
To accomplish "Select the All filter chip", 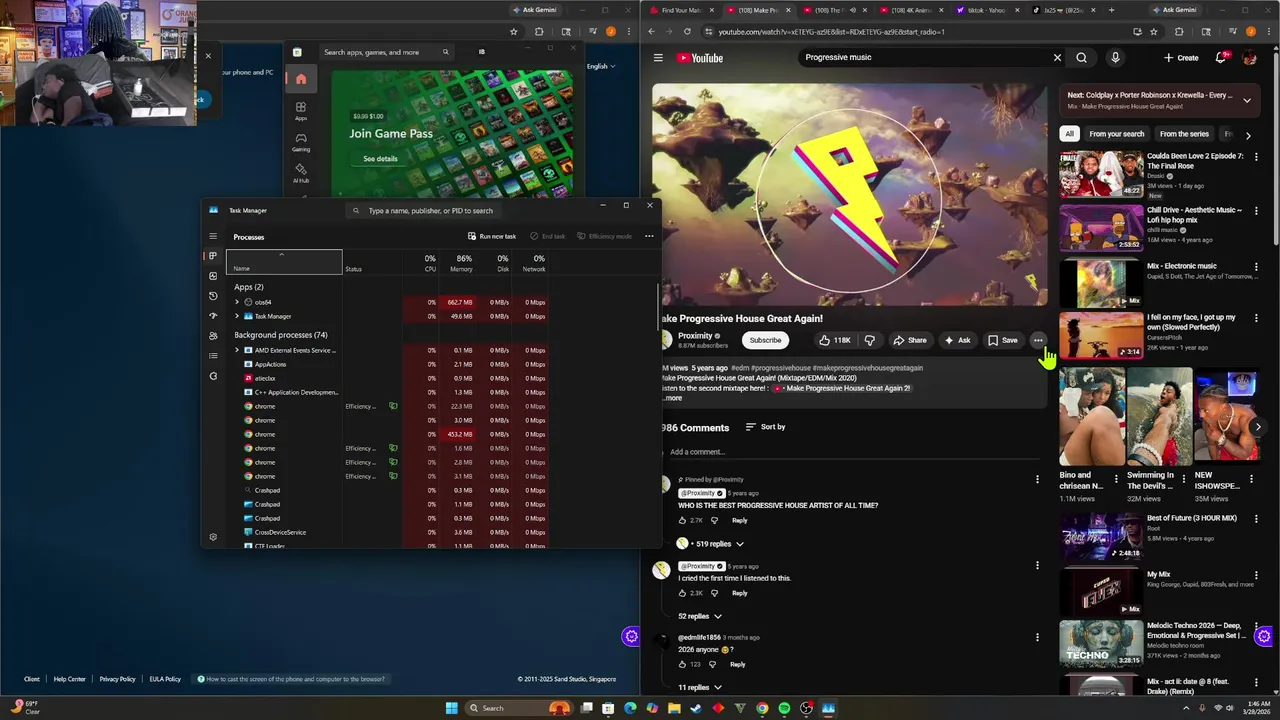I will 1069,134.
